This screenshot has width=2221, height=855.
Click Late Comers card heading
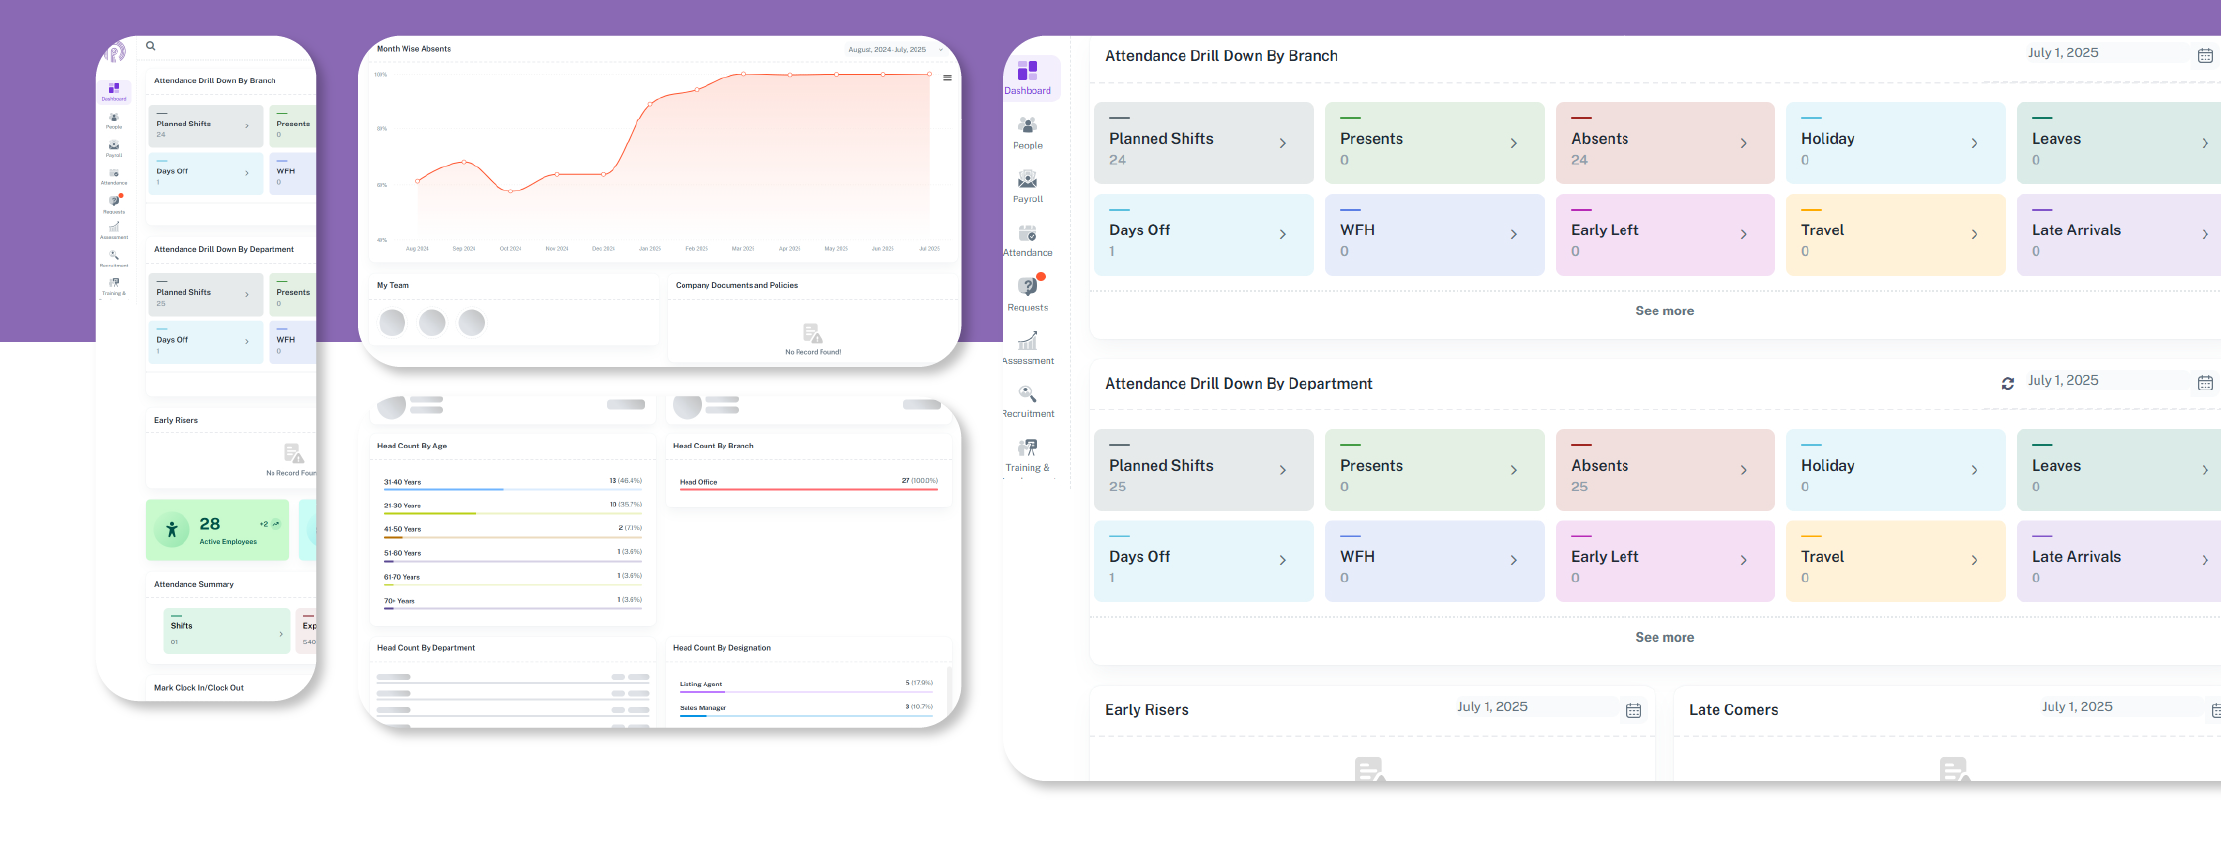tap(1734, 710)
